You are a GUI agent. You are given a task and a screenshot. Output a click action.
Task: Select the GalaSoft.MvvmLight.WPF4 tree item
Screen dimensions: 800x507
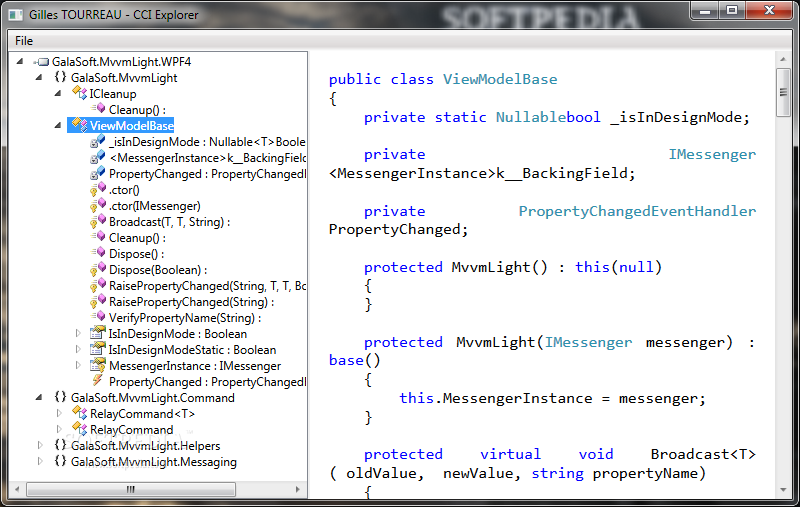pyautogui.click(x=121, y=62)
